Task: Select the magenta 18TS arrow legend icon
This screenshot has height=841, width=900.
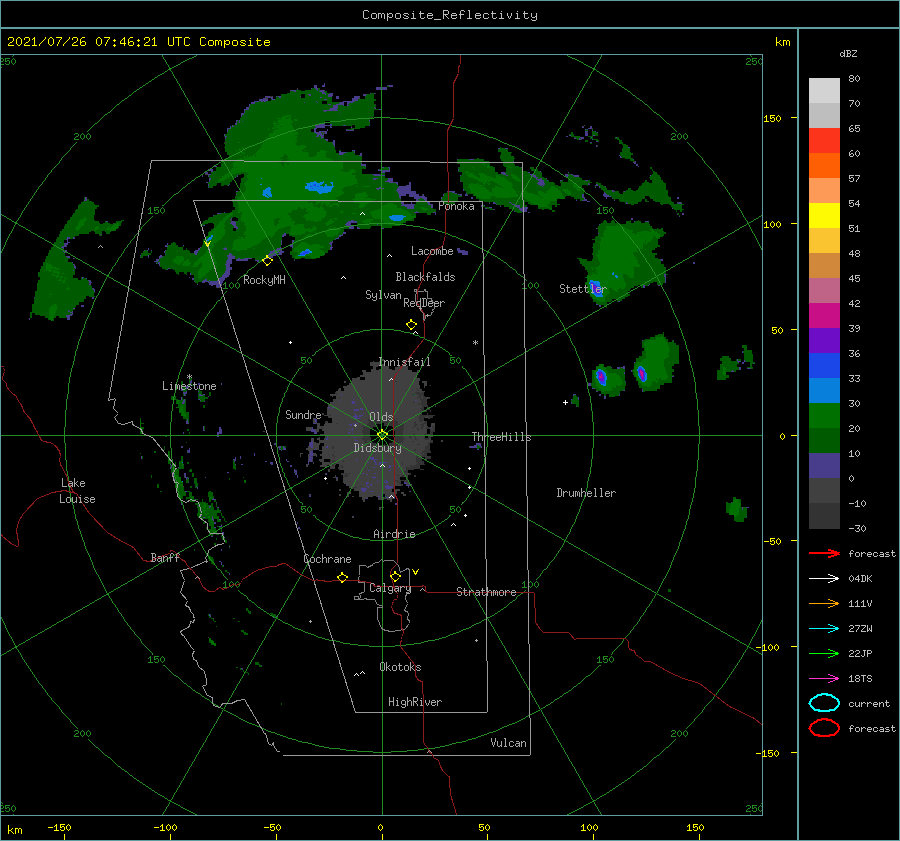Action: pyautogui.click(x=824, y=679)
